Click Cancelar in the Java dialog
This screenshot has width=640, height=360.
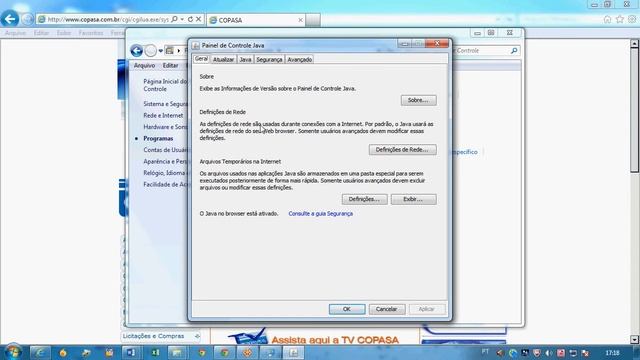click(387, 309)
